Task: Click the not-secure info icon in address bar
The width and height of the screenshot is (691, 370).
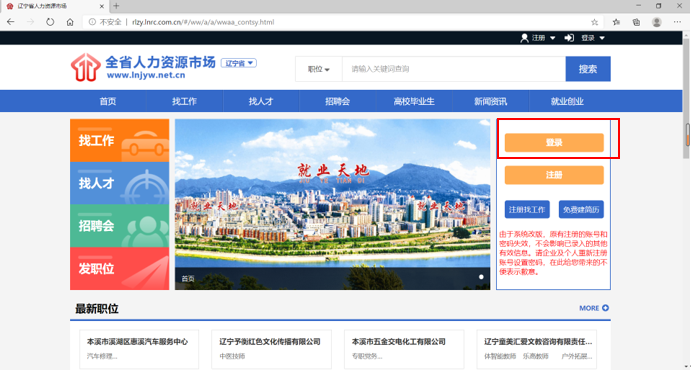Action: 92,22
